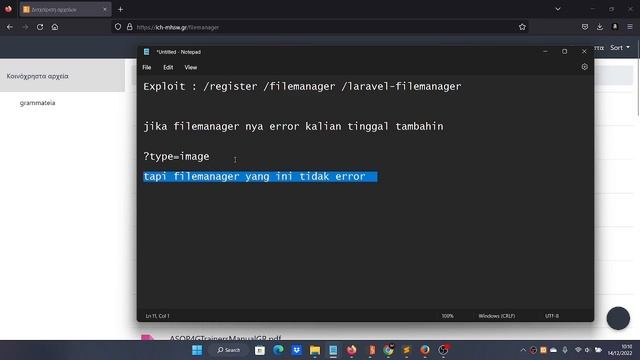
Task: Go forward in Firefox browser
Action: (25, 27)
